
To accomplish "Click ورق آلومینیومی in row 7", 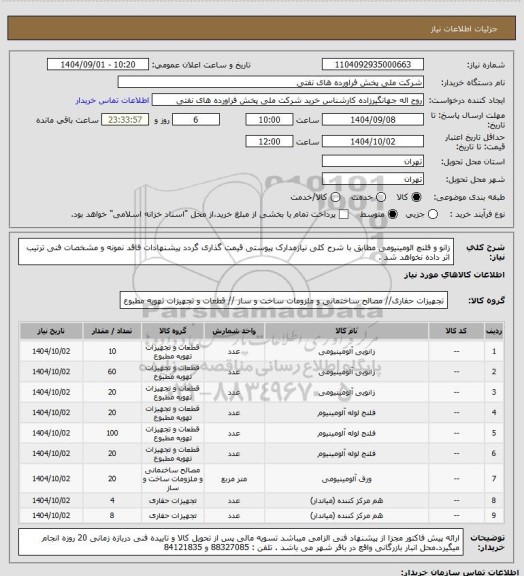I will click(x=346, y=479).
